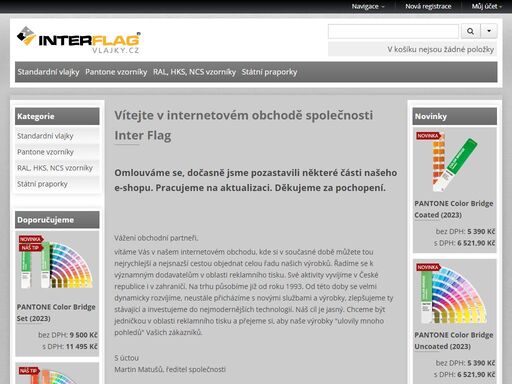Screen dimensions: 512x384
Task: Open the Navigace dropdown menu
Action: (x=368, y=6)
